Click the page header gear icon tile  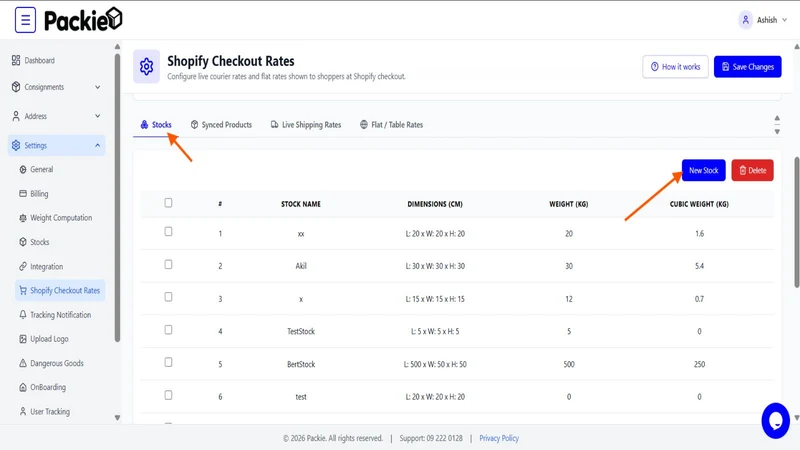coord(146,66)
